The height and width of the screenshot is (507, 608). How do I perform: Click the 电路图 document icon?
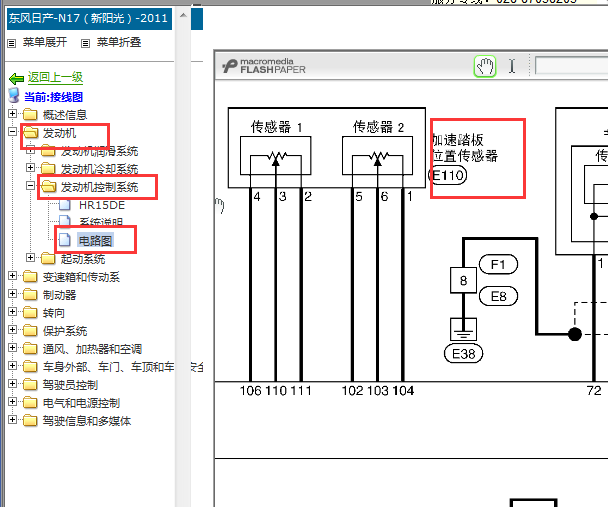coord(65,240)
